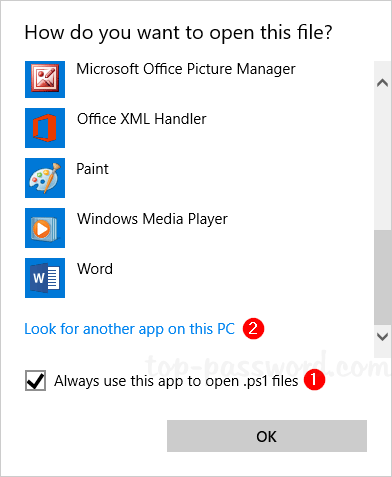Uncheck the always use this app checkbox

(x=35, y=380)
